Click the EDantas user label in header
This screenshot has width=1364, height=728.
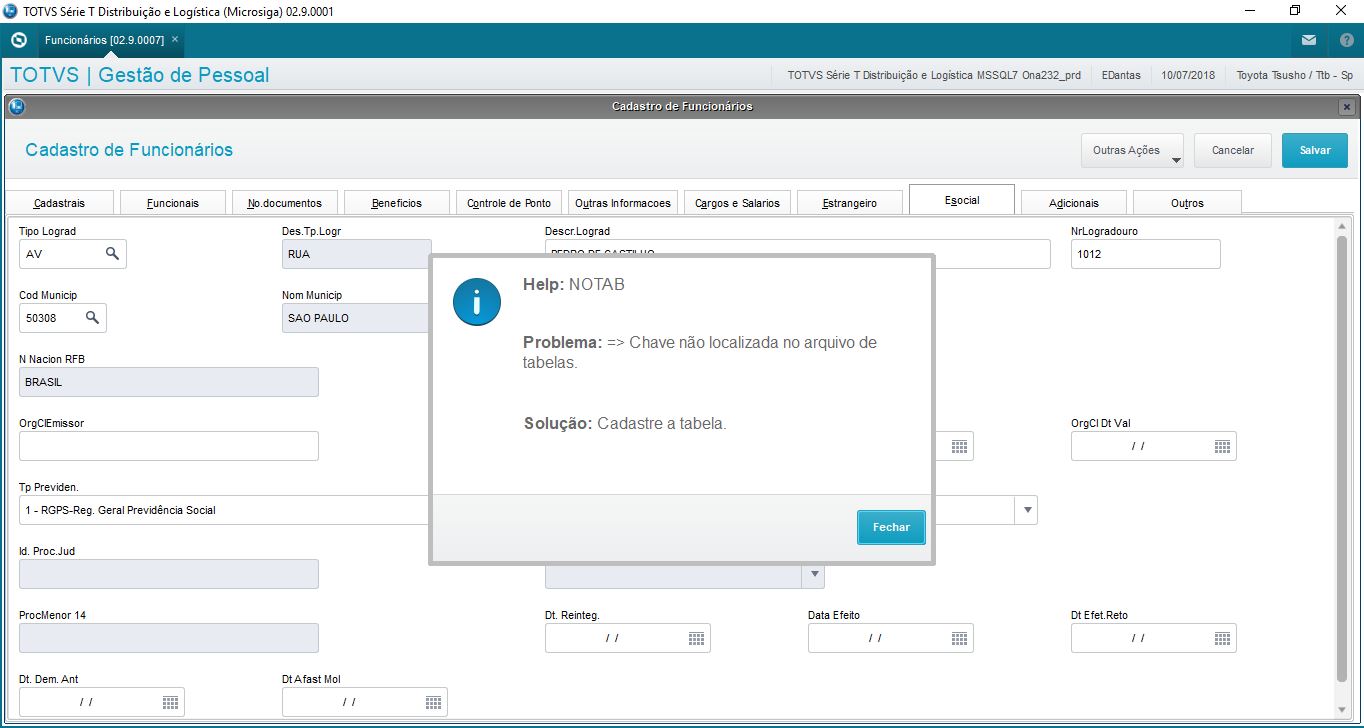pos(1121,75)
